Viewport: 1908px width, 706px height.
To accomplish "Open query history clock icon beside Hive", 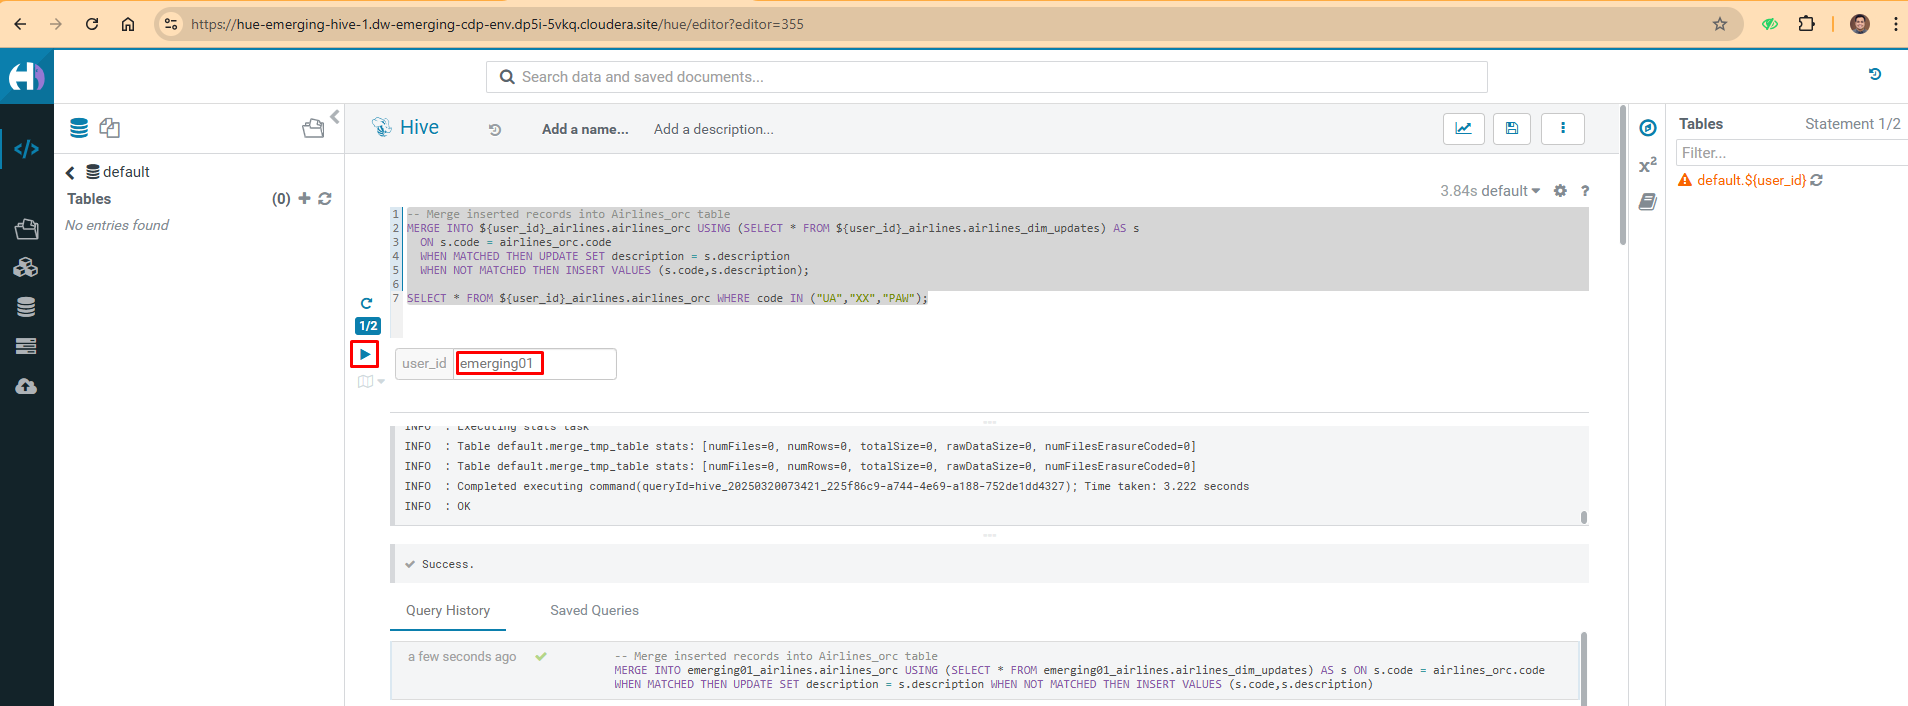I will coord(495,130).
